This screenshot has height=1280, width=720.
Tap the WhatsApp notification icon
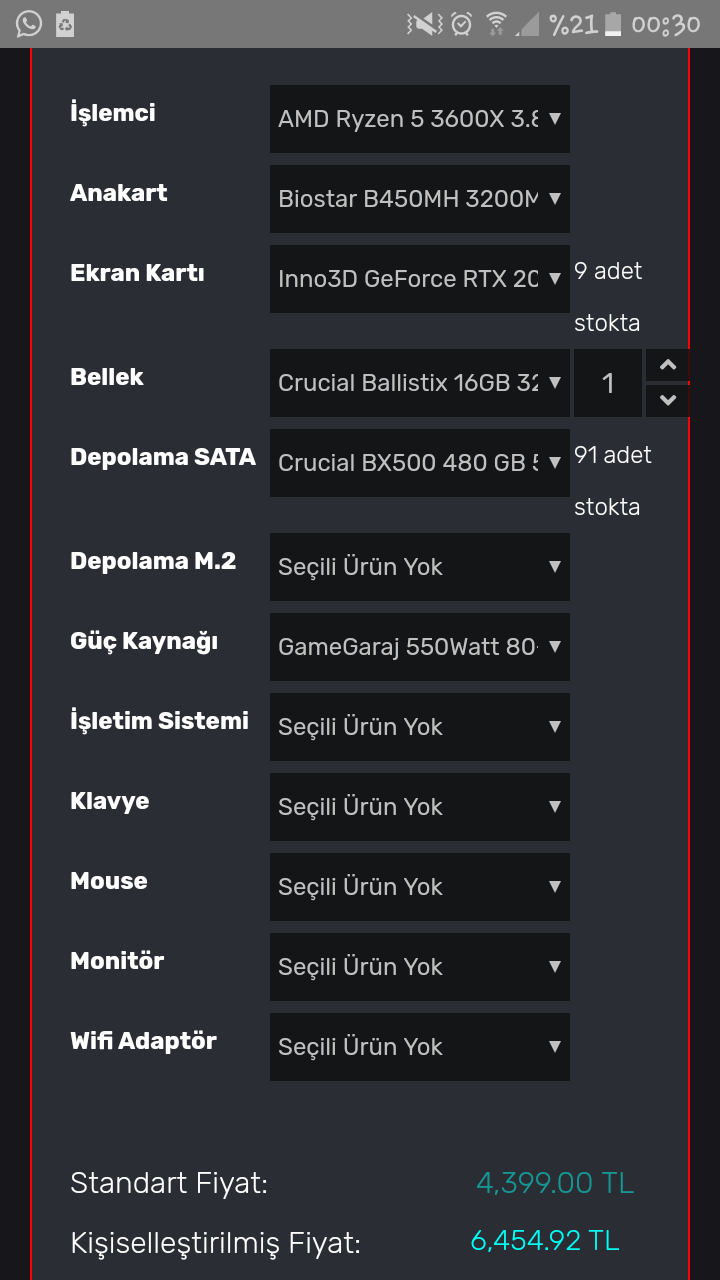click(x=29, y=23)
